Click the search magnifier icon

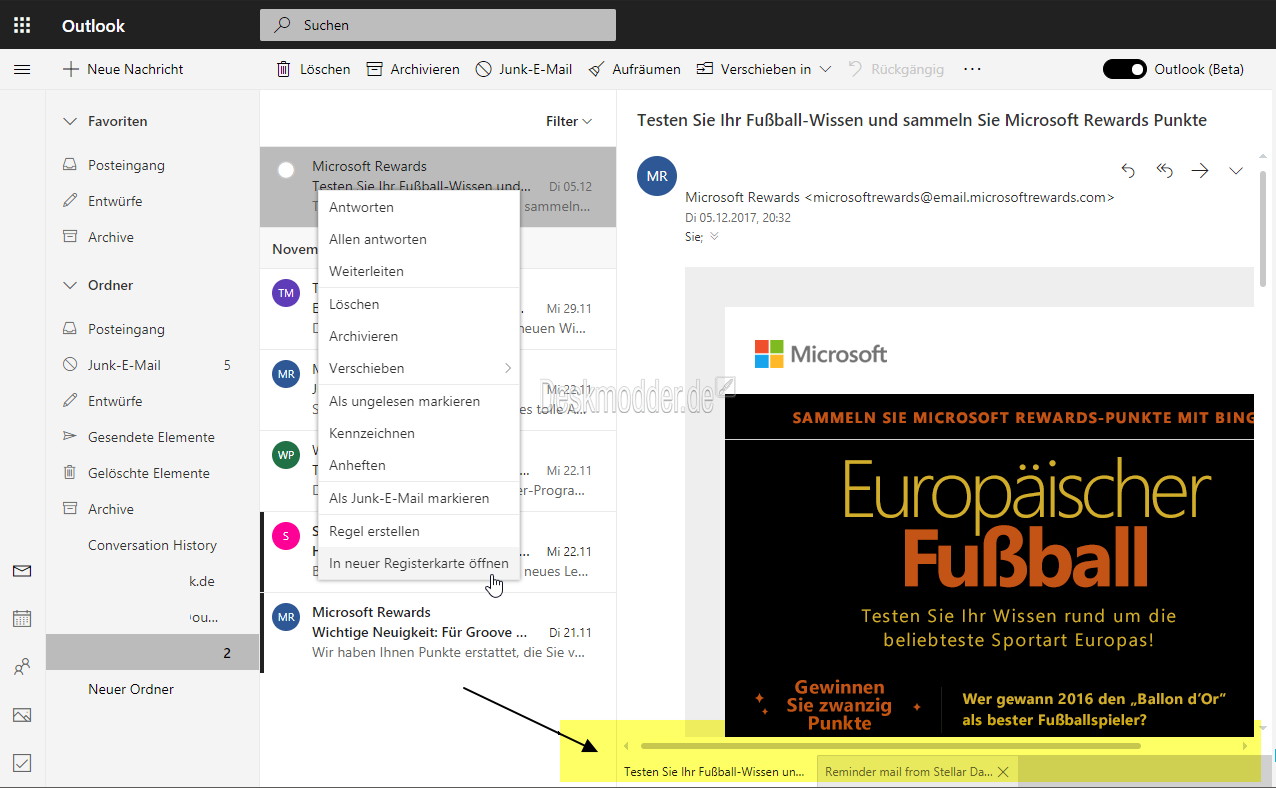pyautogui.click(x=283, y=25)
